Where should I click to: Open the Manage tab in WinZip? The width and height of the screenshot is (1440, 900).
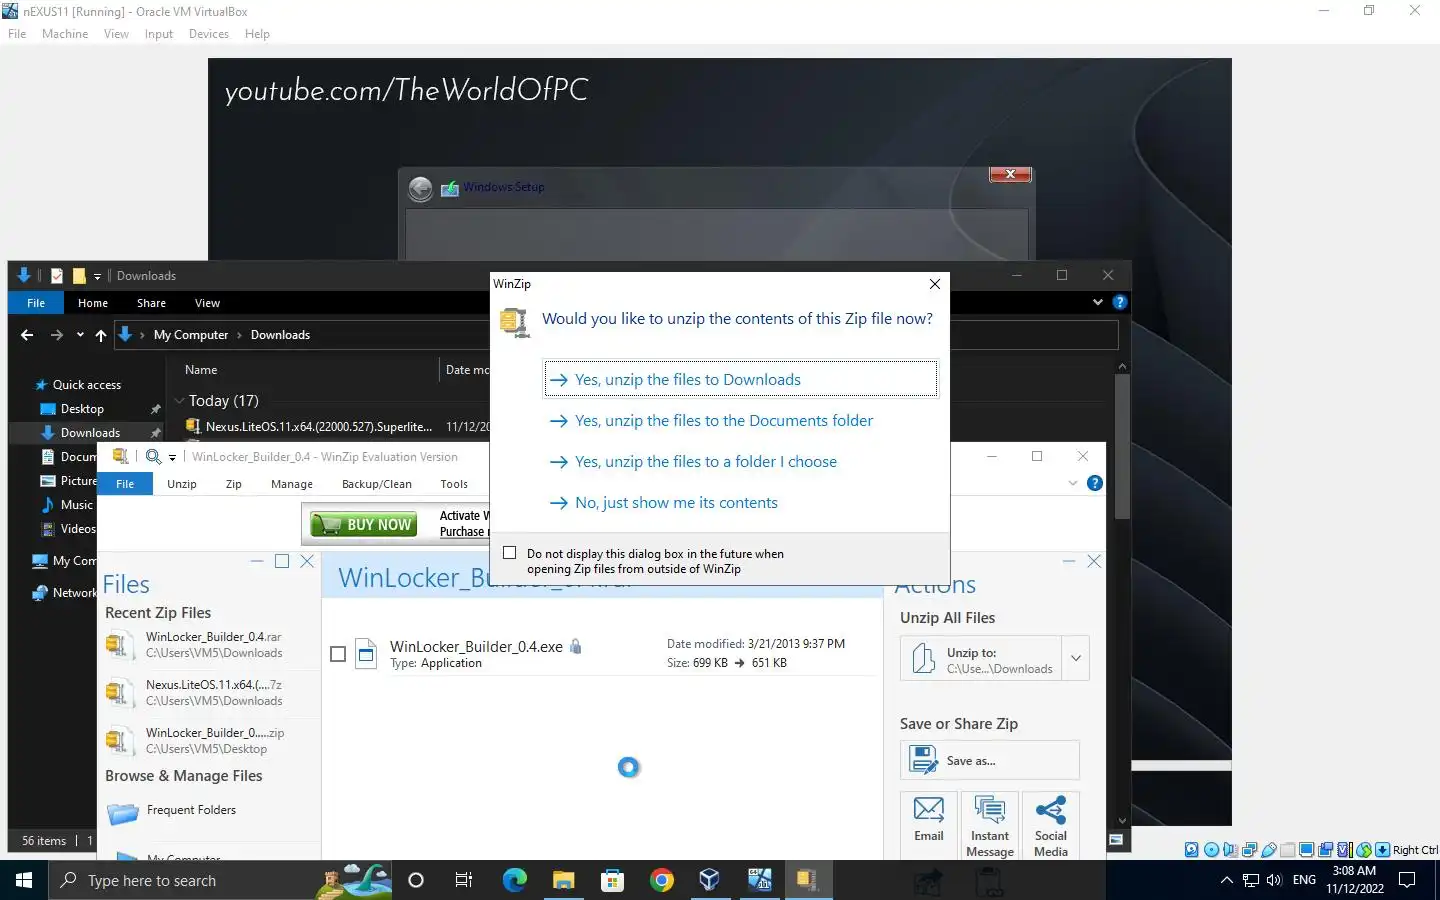[292, 484]
